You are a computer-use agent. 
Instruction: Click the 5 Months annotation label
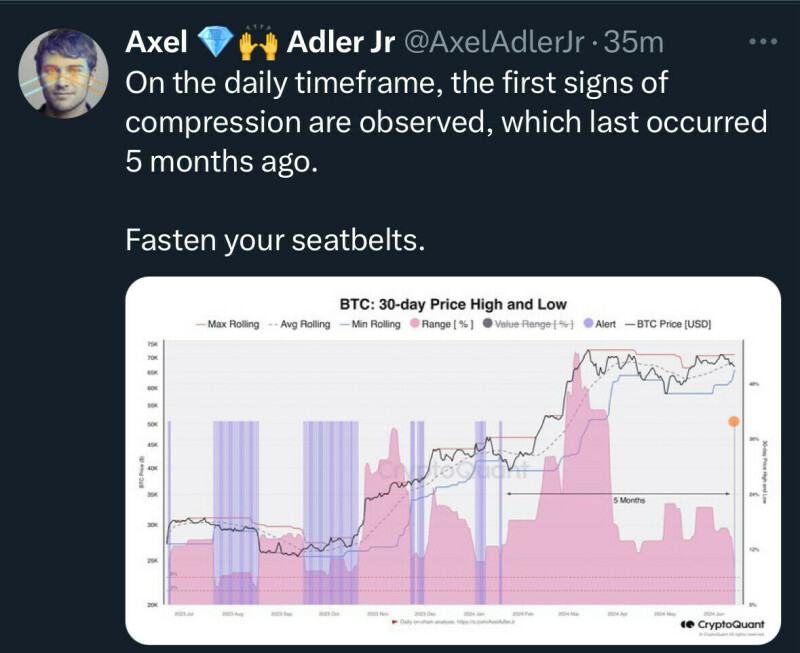point(629,499)
